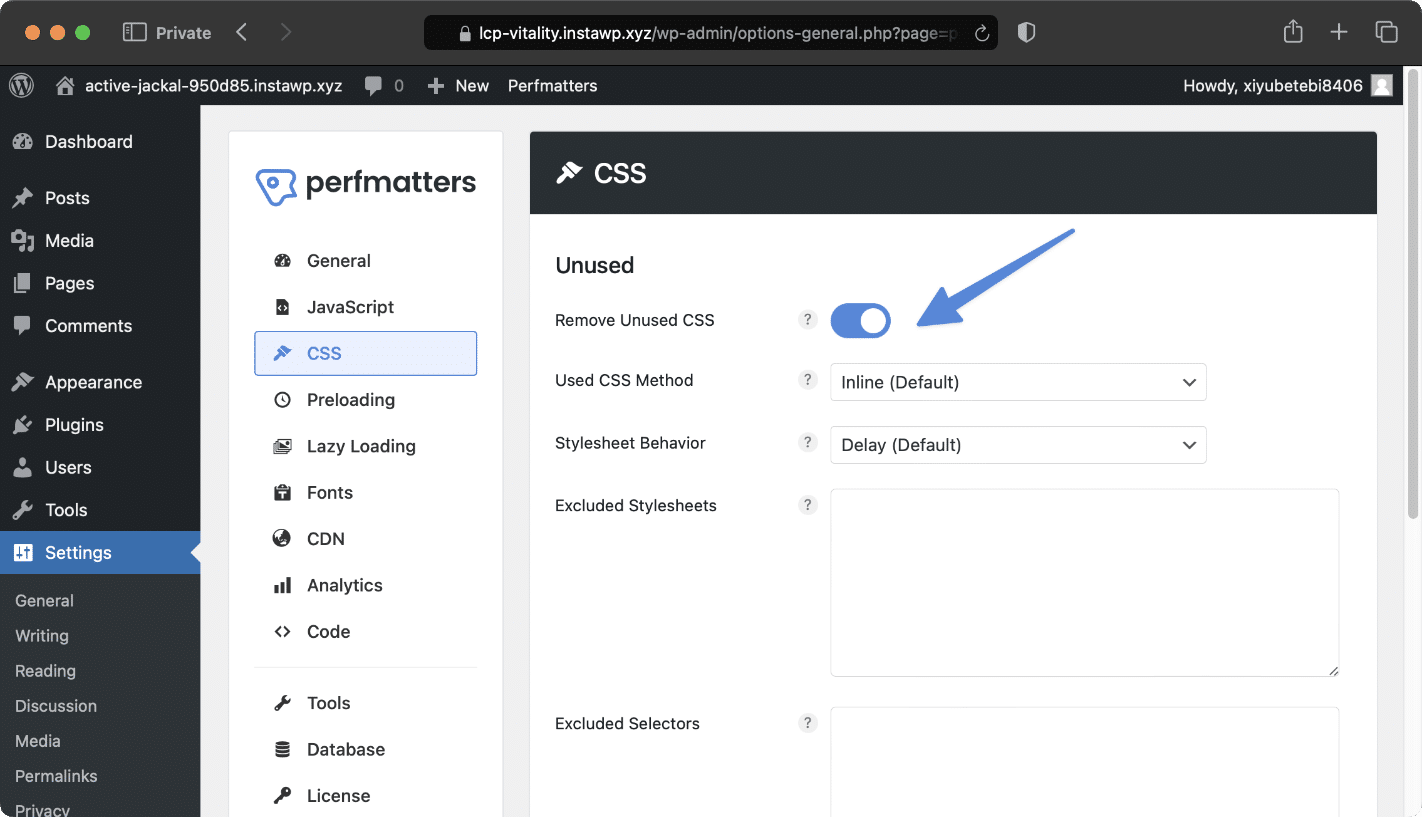Click the Excluded Stylesheets help icon
Image resolution: width=1422 pixels, height=817 pixels.
[x=808, y=505]
